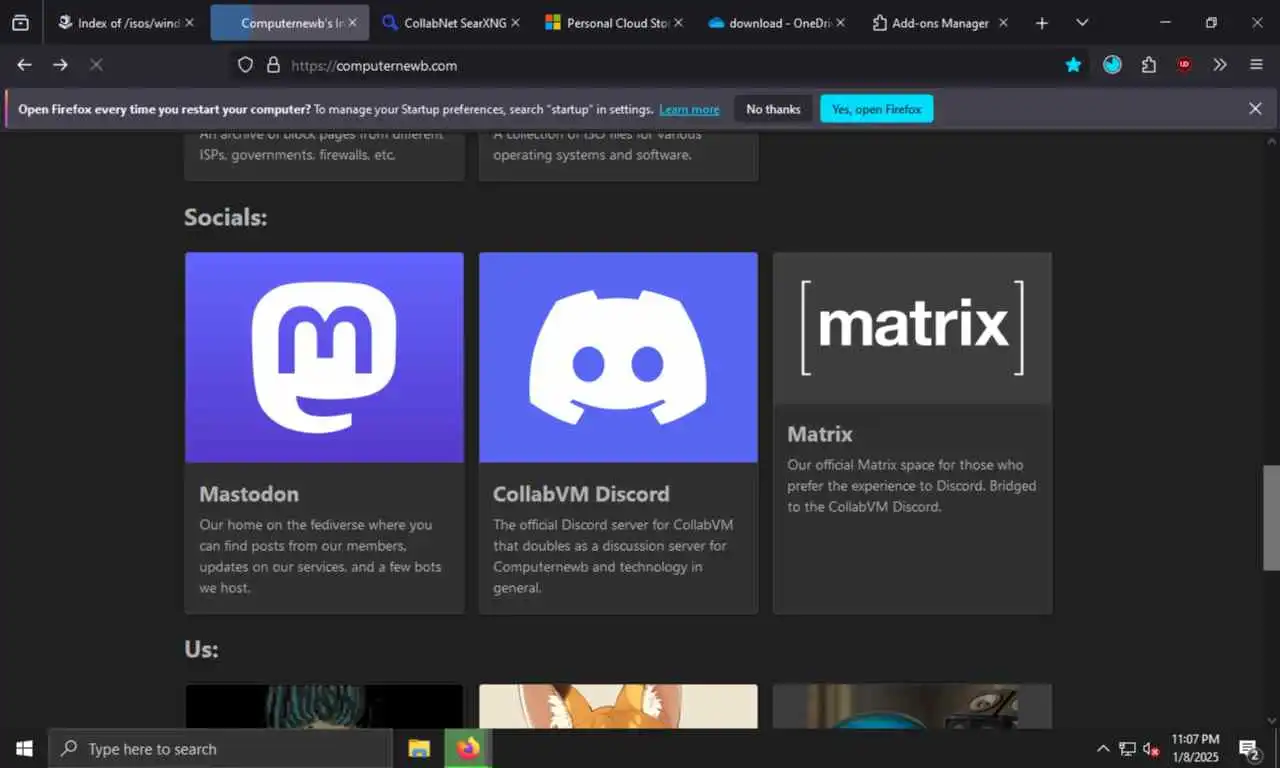The image size is (1280, 768).
Task: Open the Windows notification center
Action: tap(1250, 748)
